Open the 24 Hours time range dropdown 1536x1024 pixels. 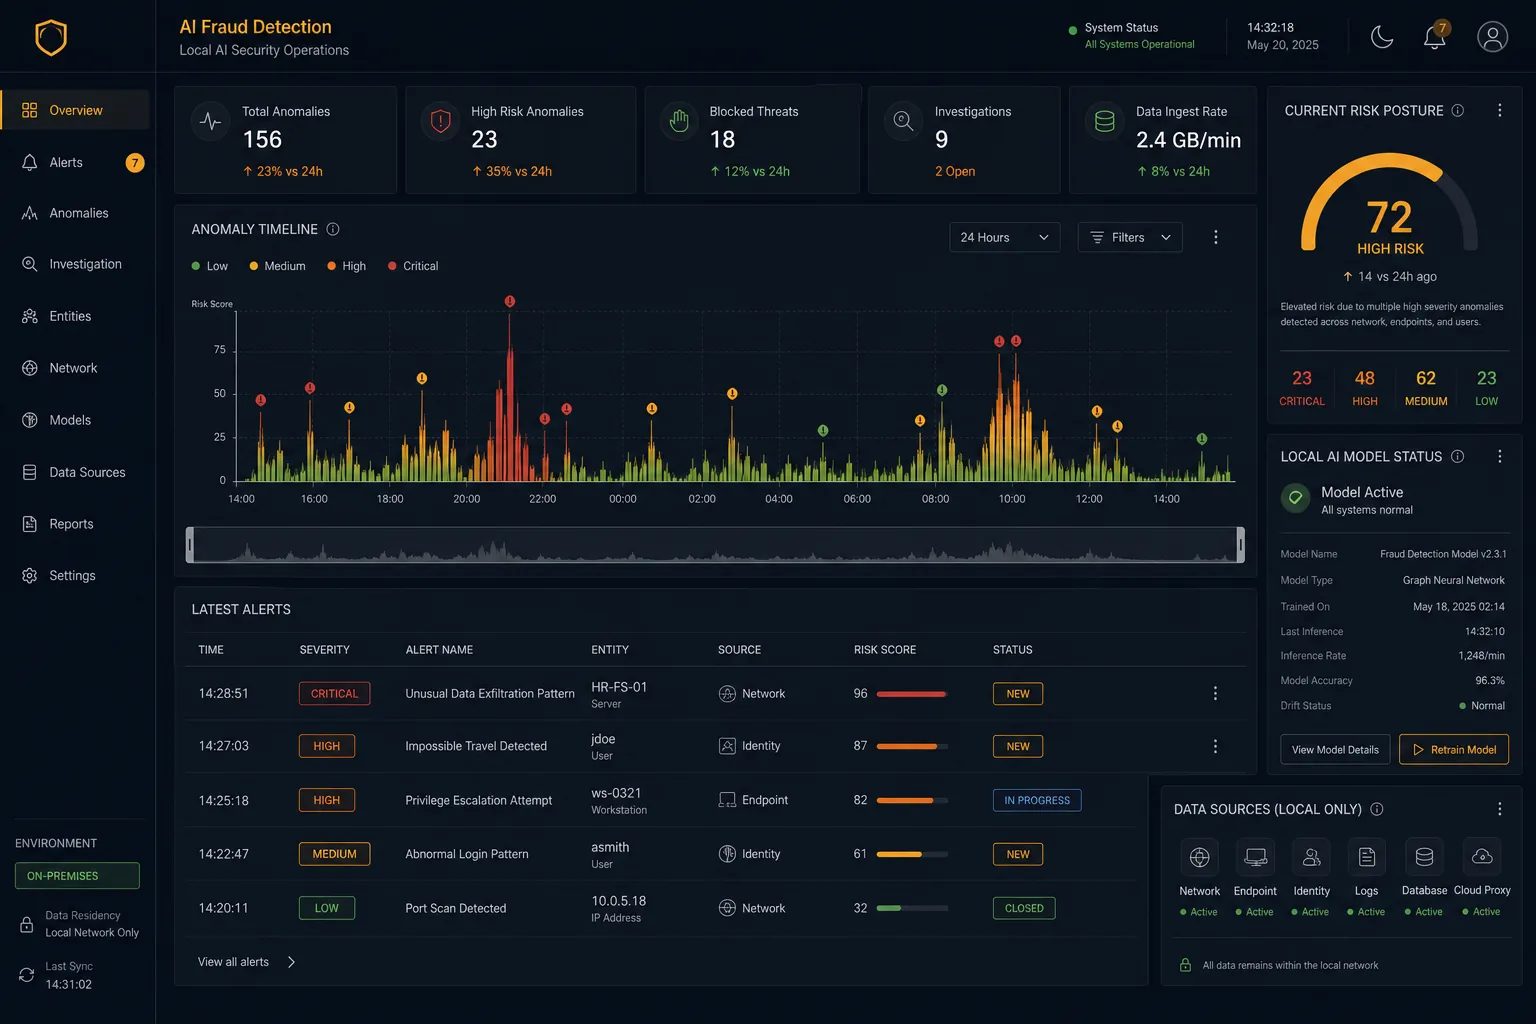pos(1004,237)
